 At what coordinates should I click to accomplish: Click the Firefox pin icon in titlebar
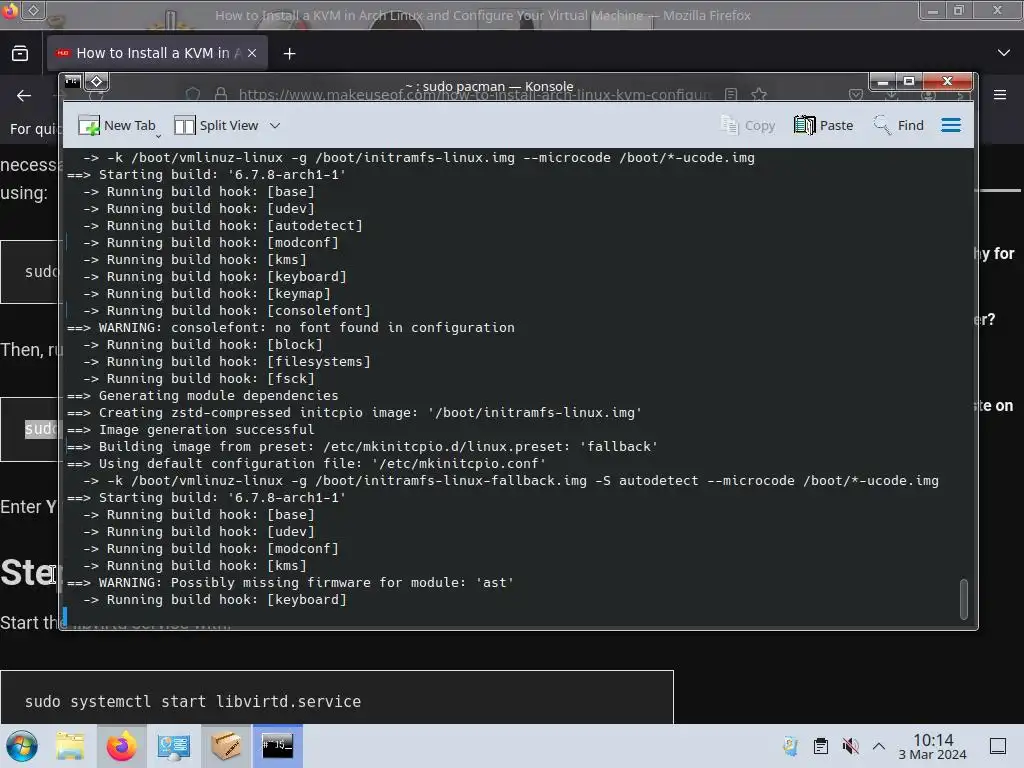34,10
